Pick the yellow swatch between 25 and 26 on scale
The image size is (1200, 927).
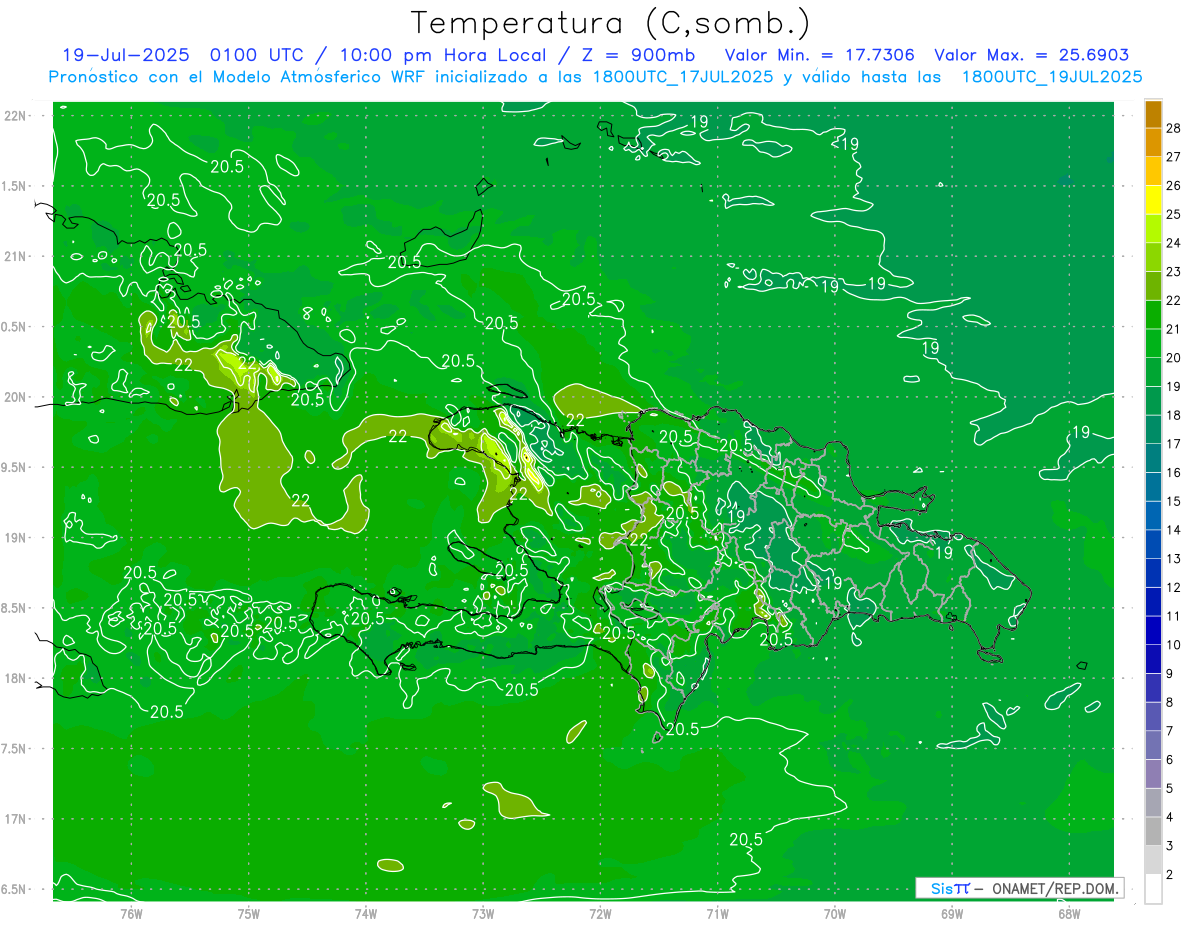[x=1154, y=200]
